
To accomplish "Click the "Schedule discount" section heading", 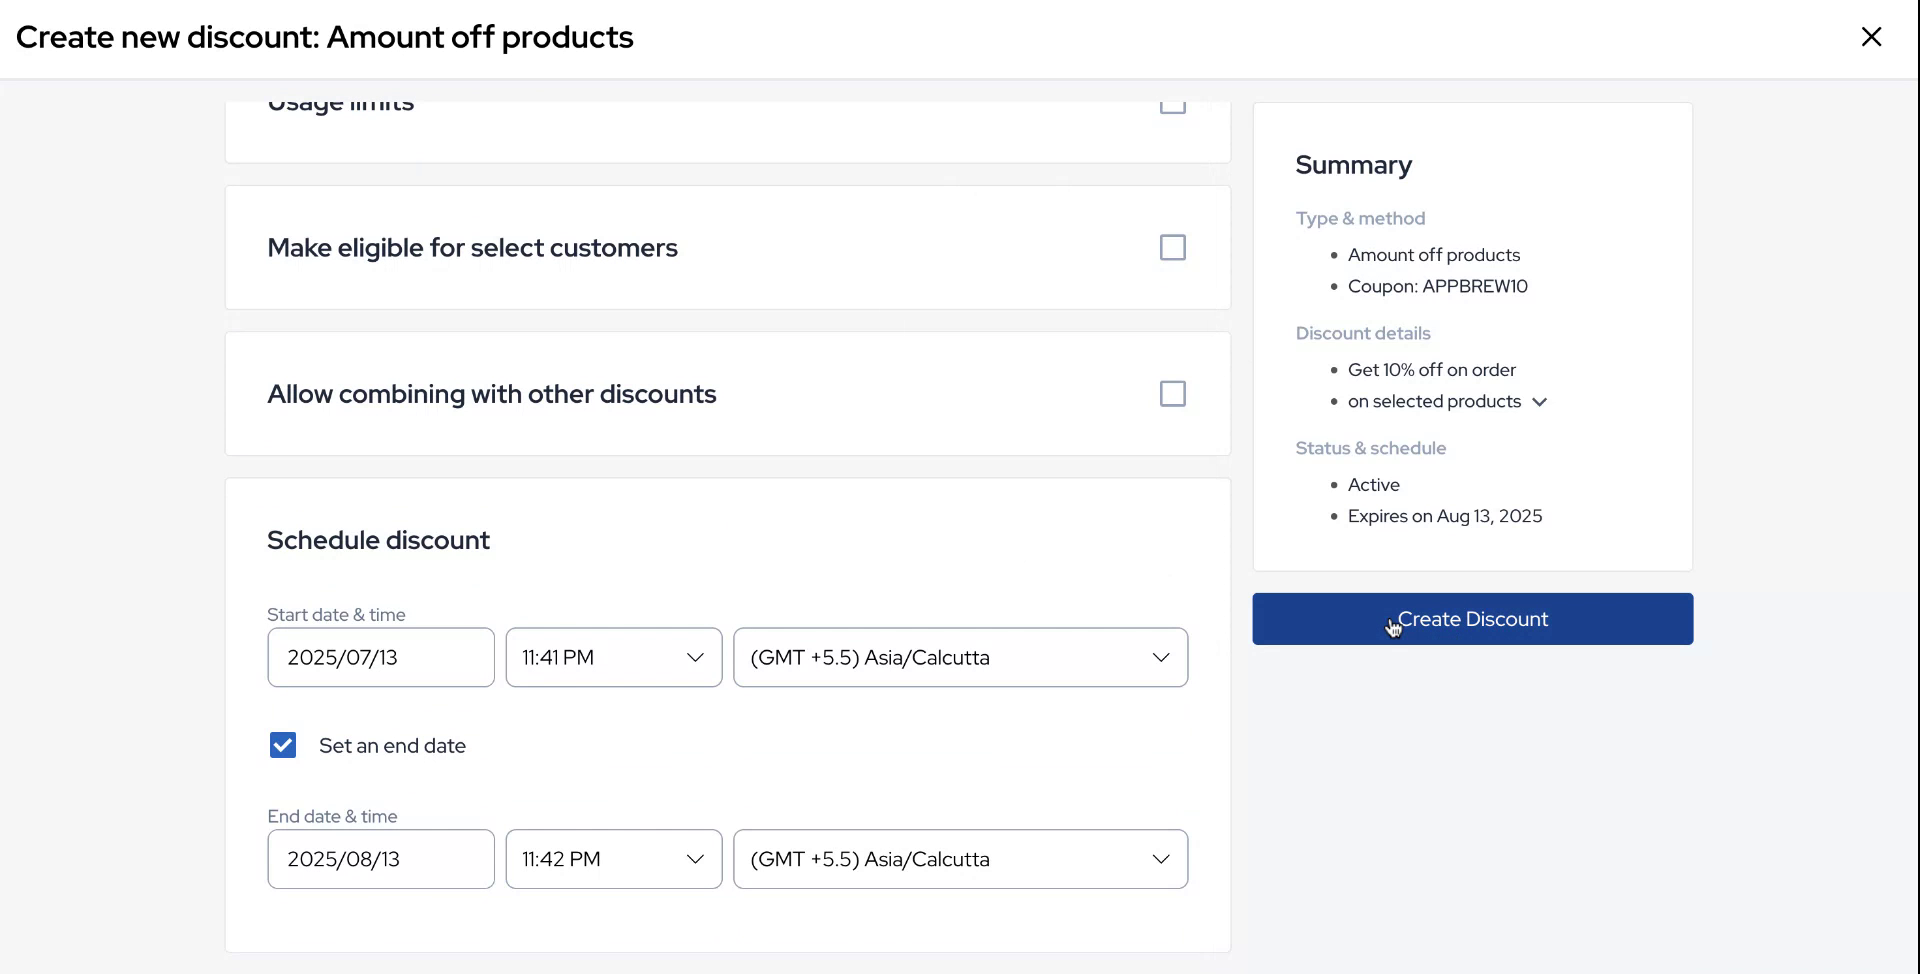I will (378, 539).
